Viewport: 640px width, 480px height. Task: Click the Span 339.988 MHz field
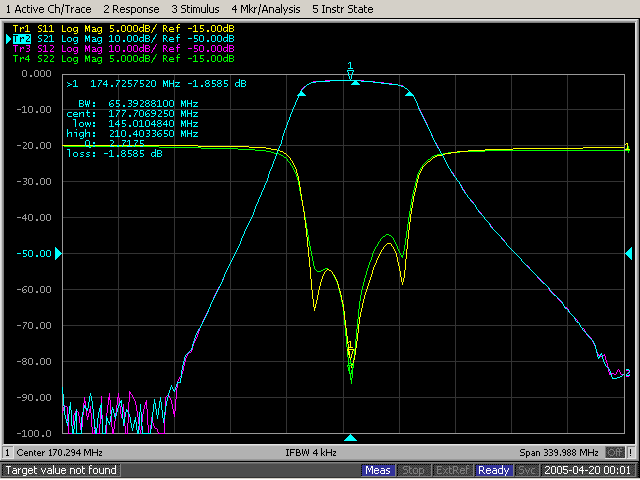click(558, 452)
